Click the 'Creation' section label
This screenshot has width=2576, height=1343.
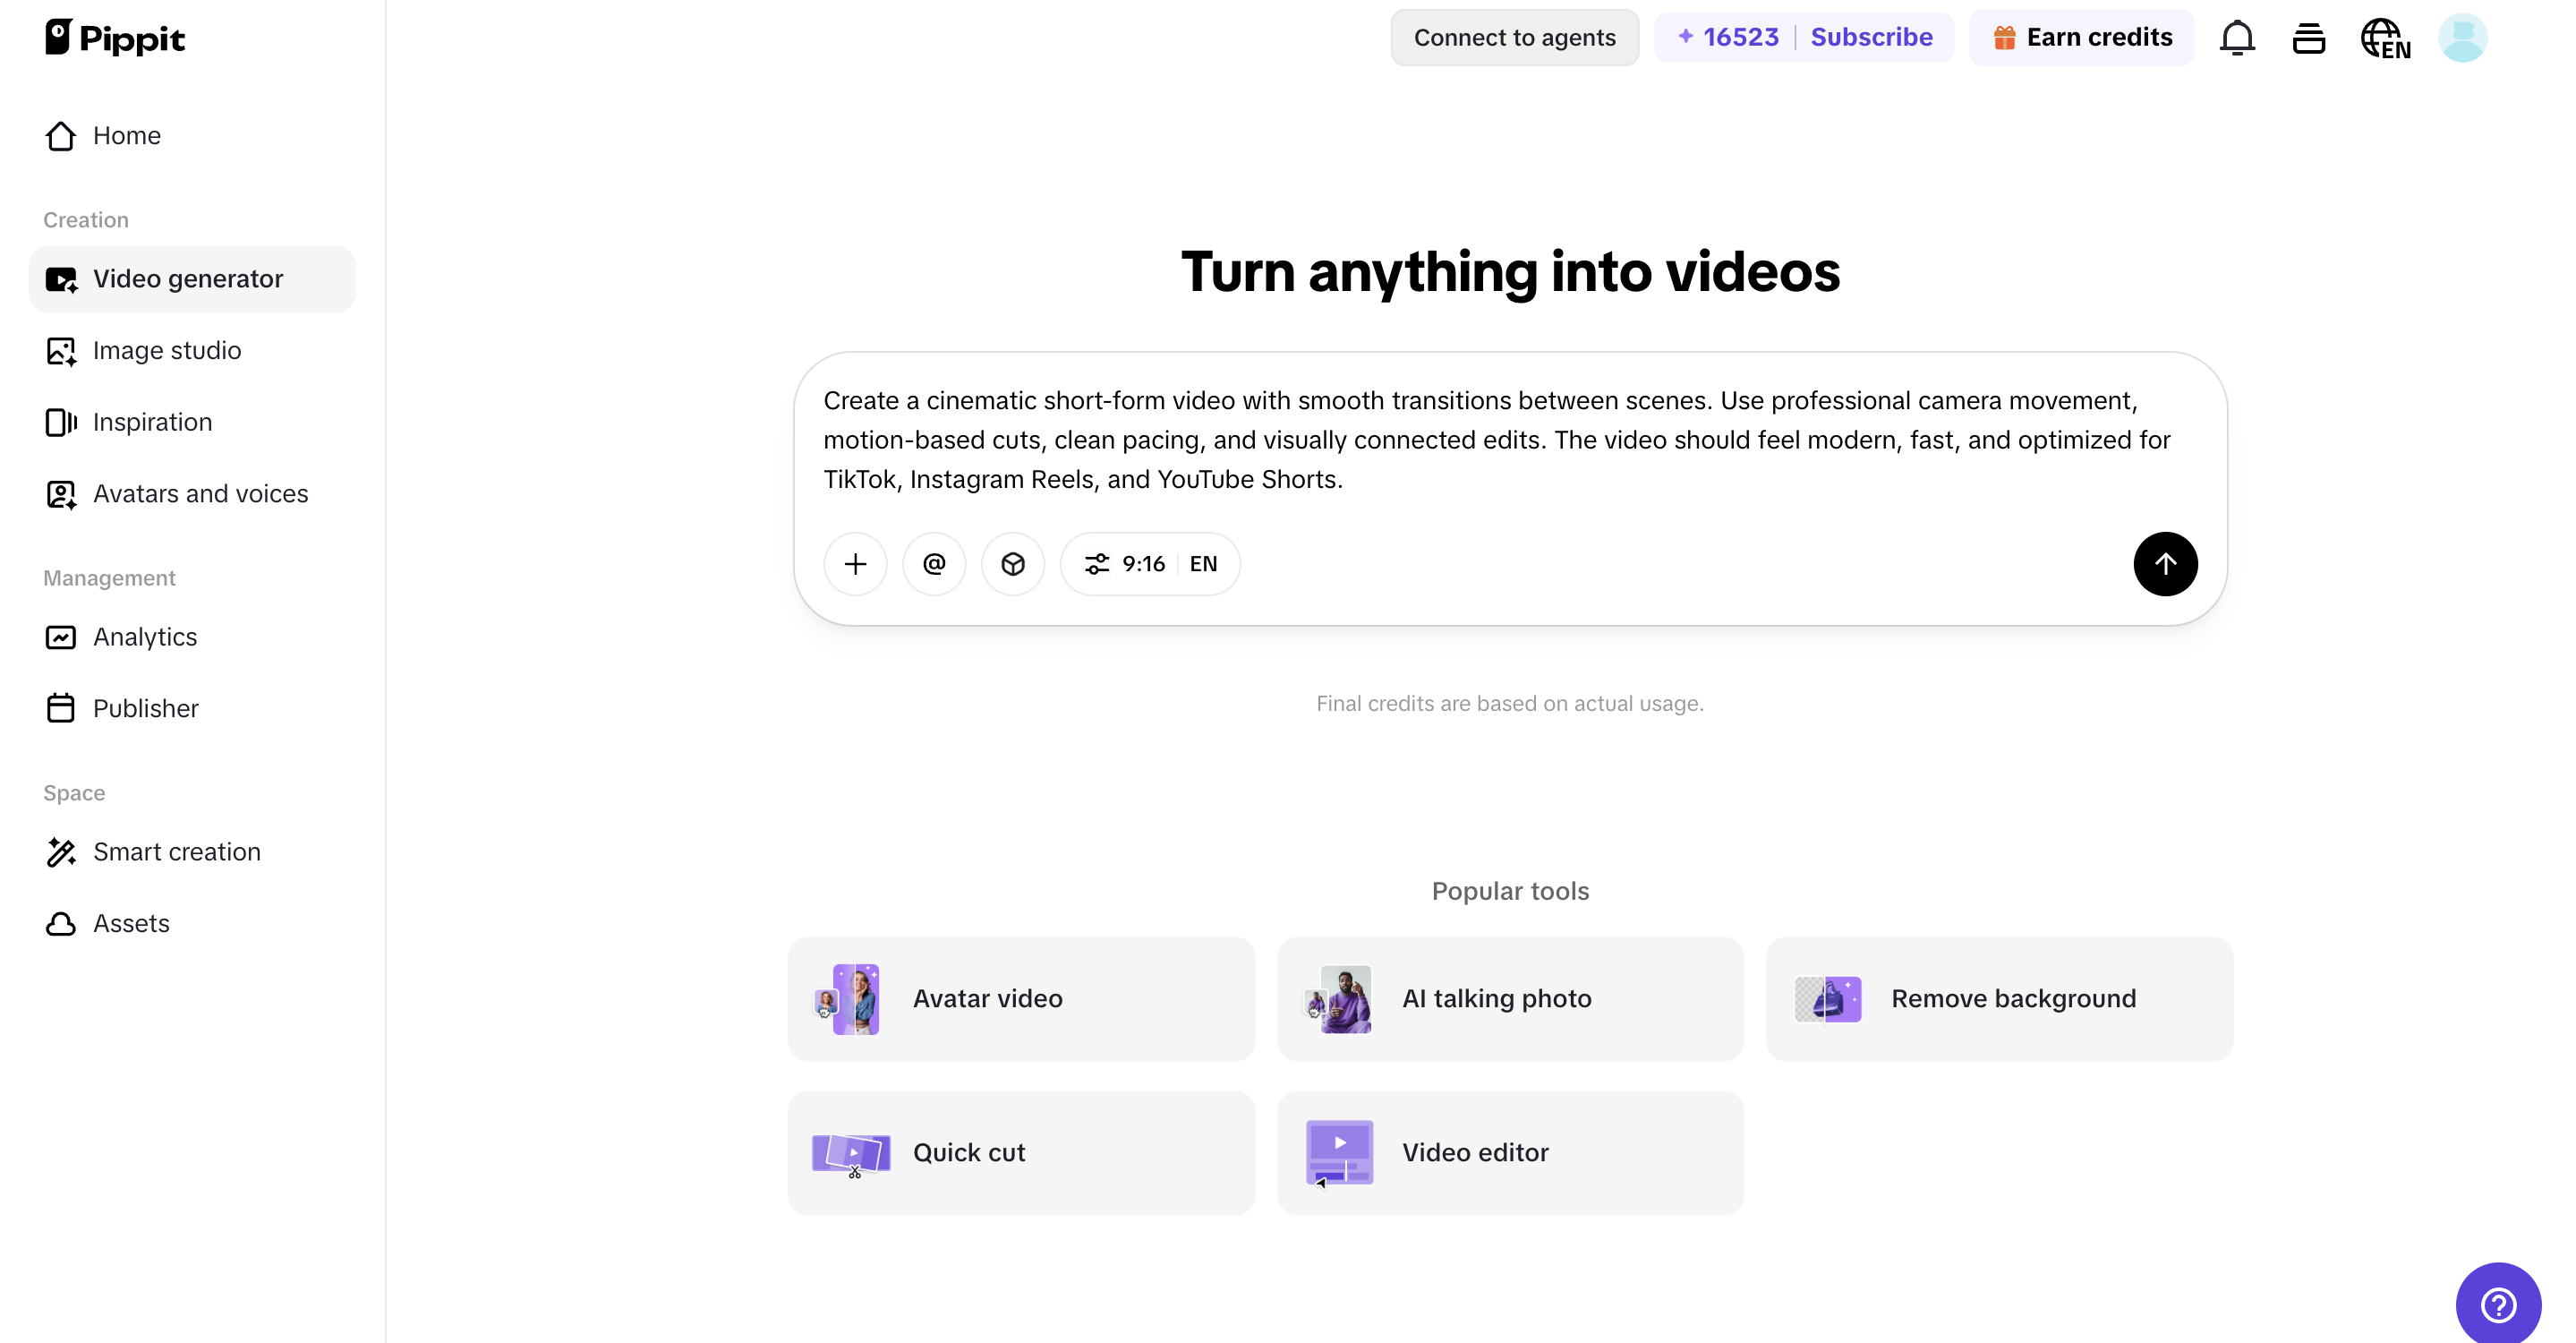86,220
